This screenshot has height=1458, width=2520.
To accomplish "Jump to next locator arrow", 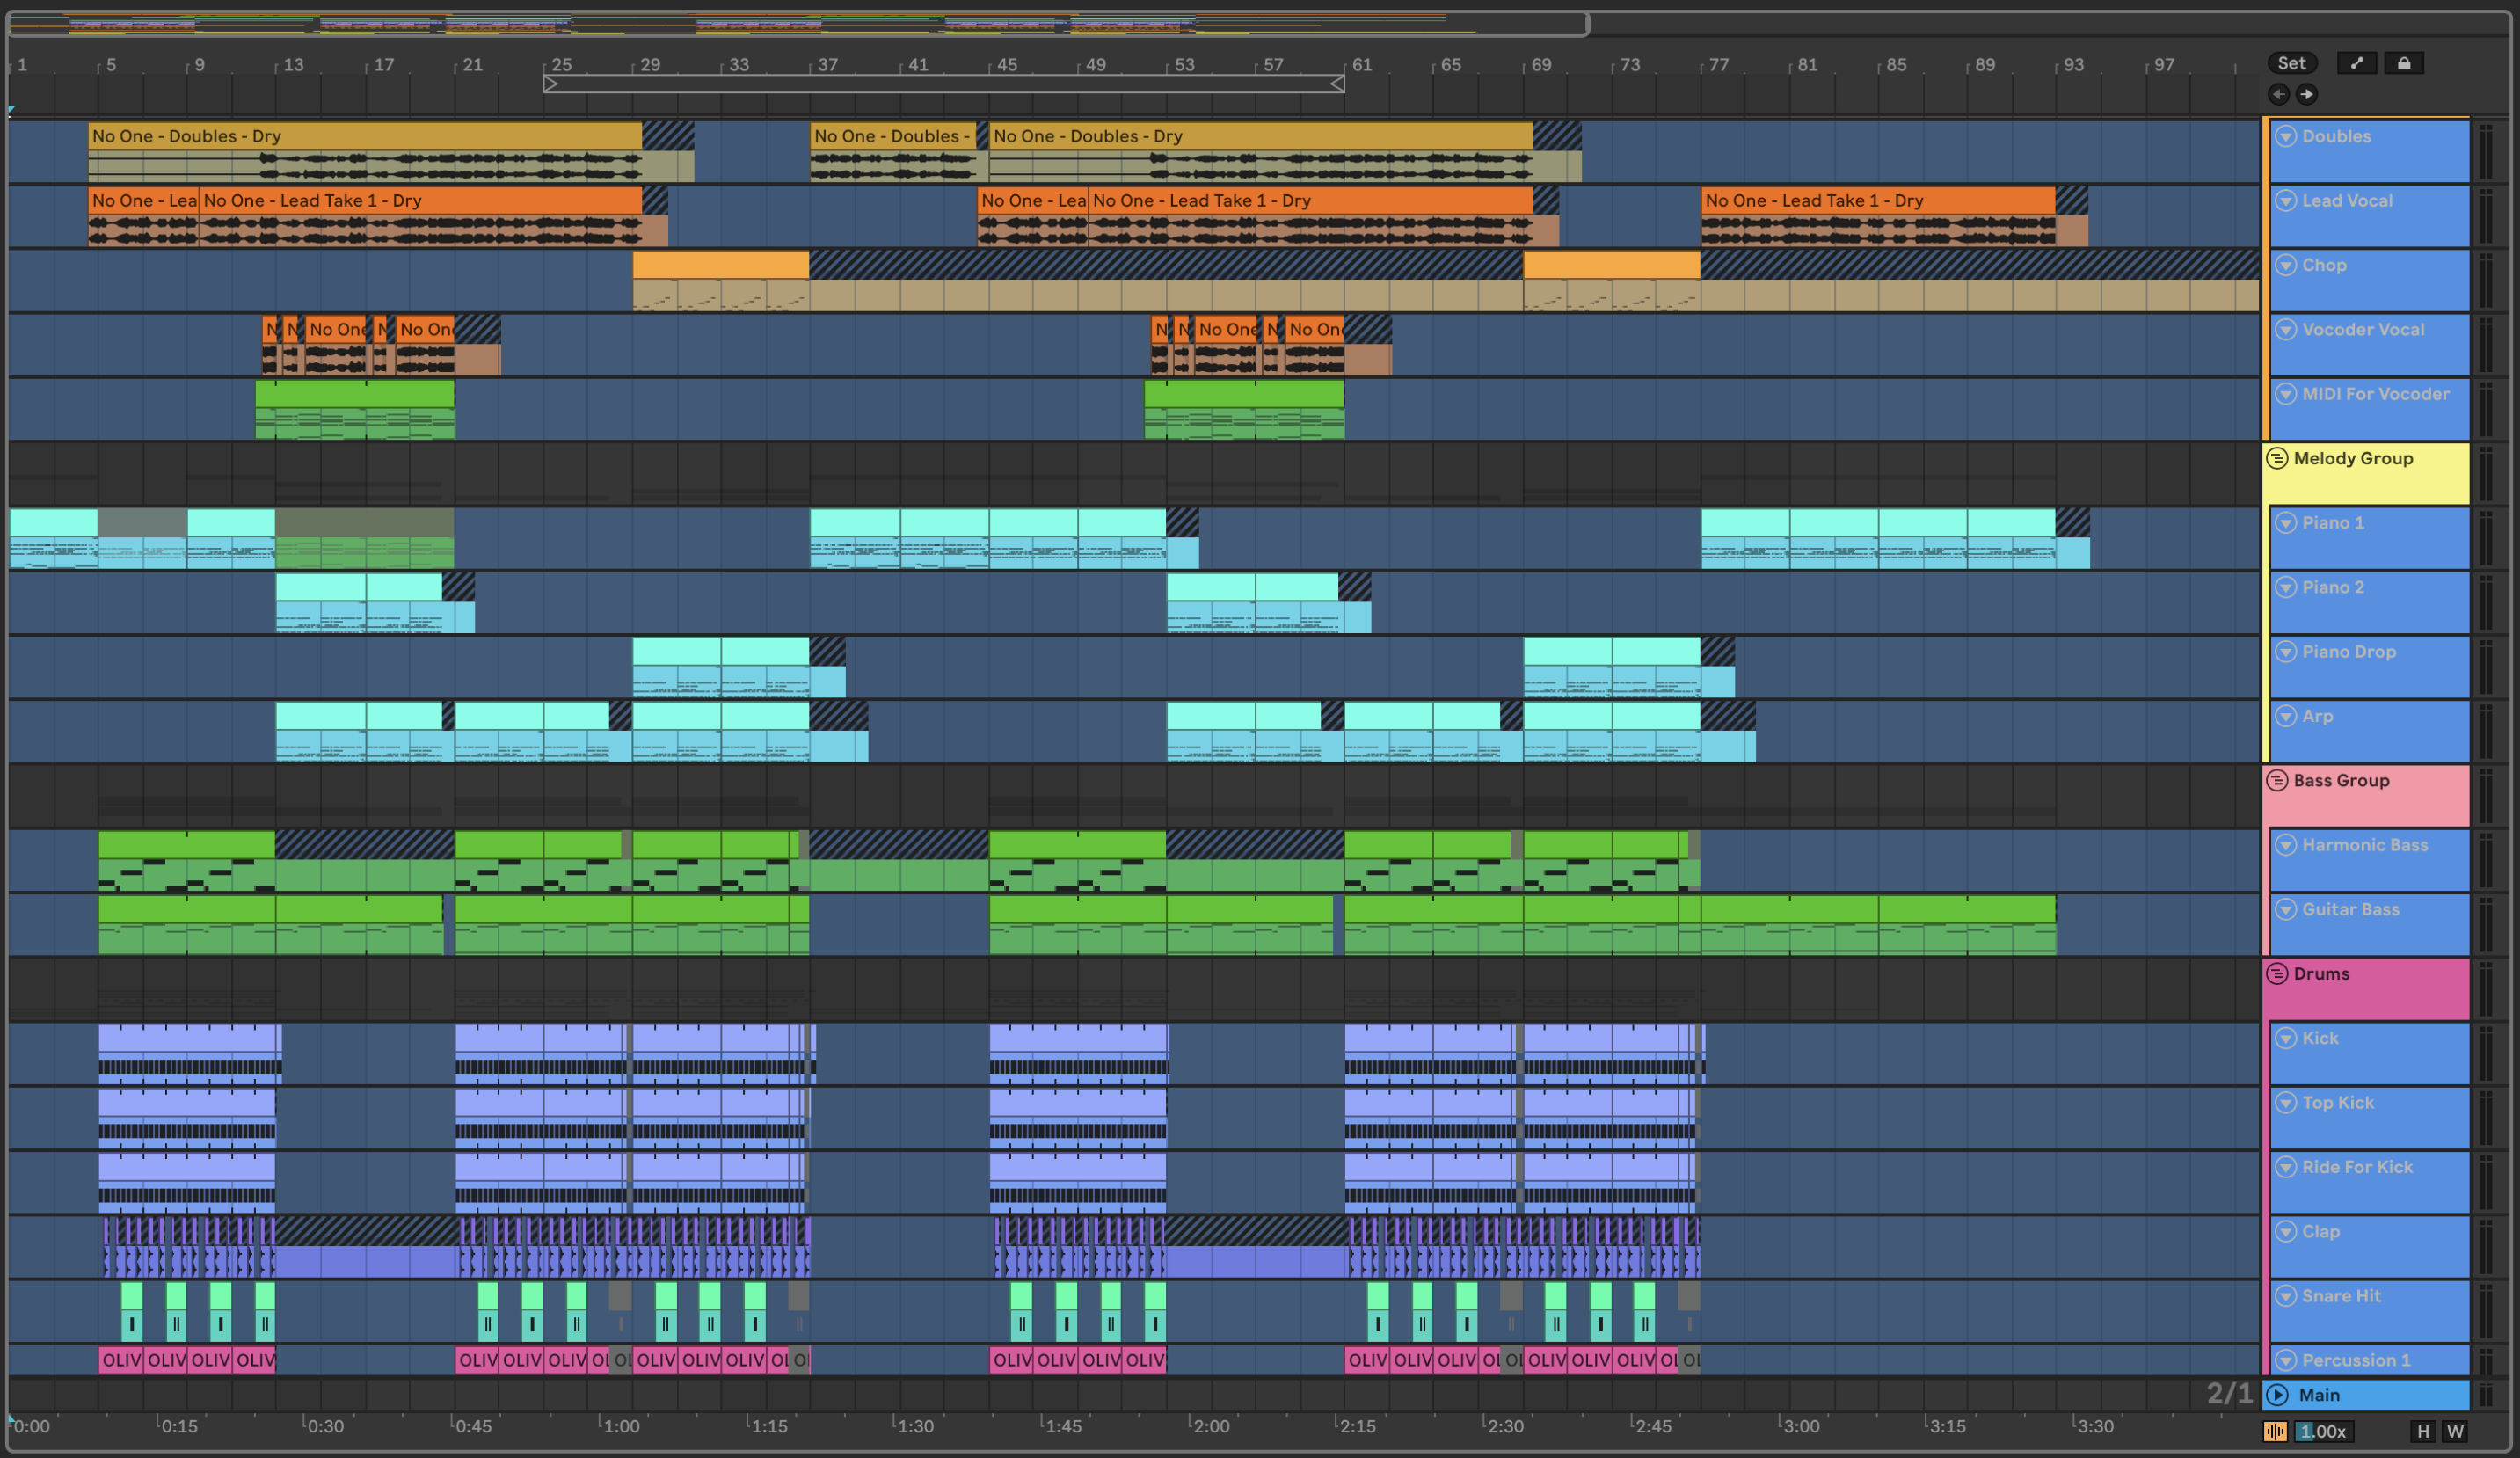I will coord(2306,94).
